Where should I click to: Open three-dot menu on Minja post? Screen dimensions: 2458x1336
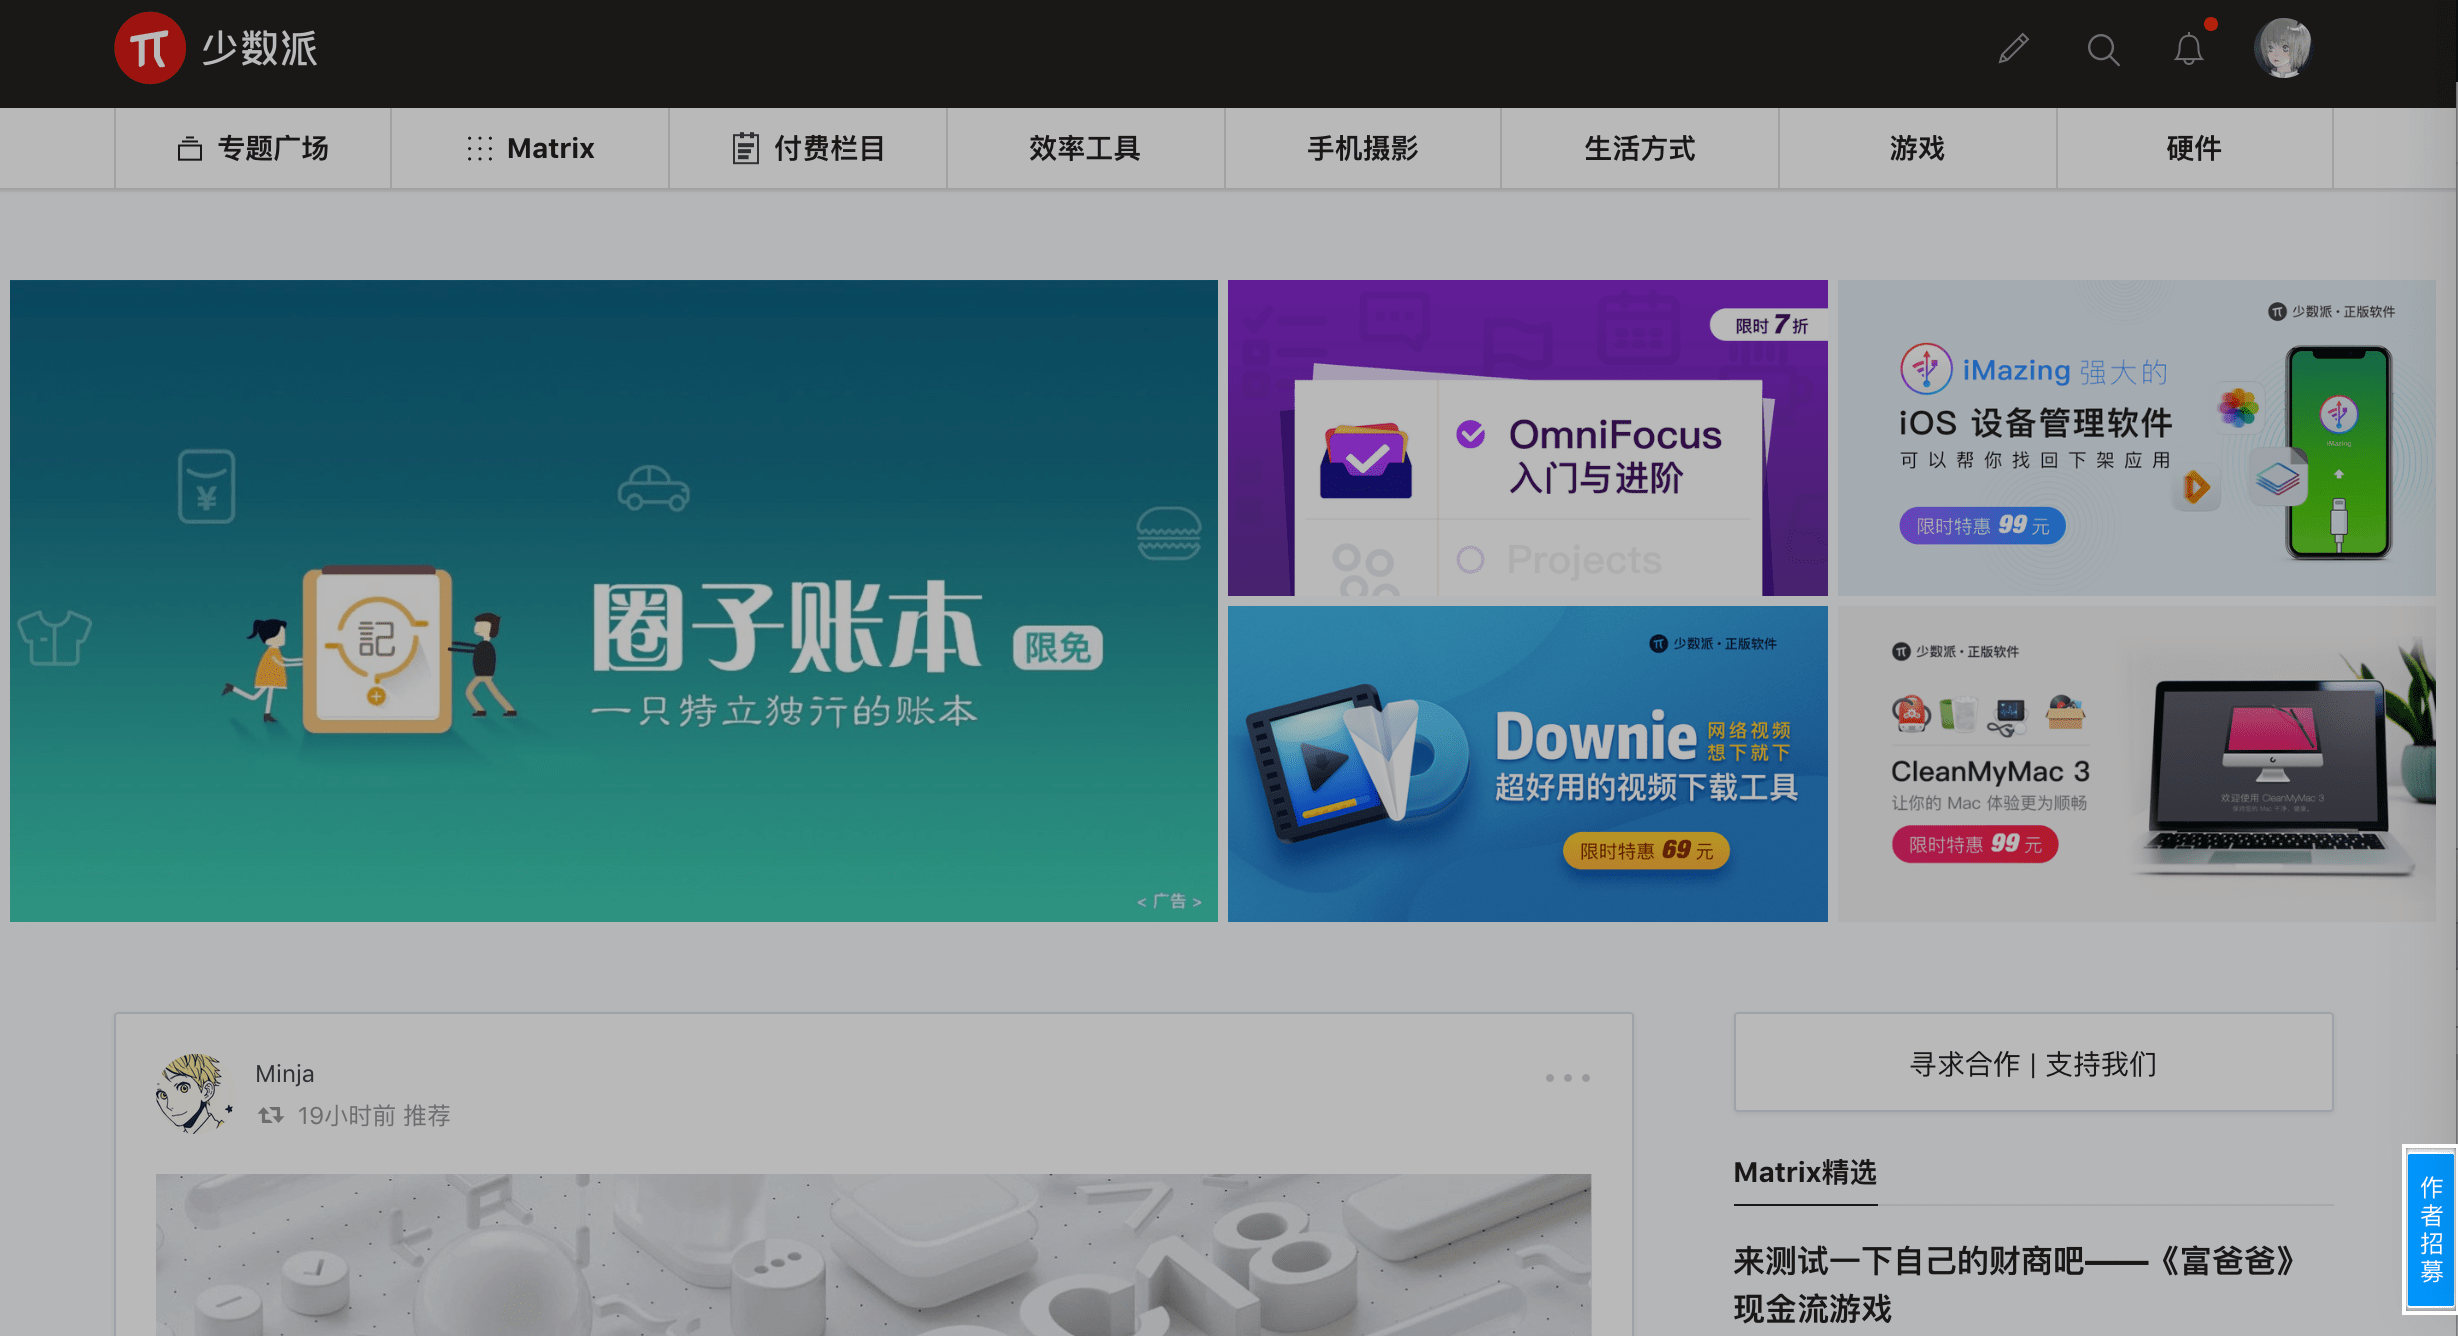point(1567,1077)
